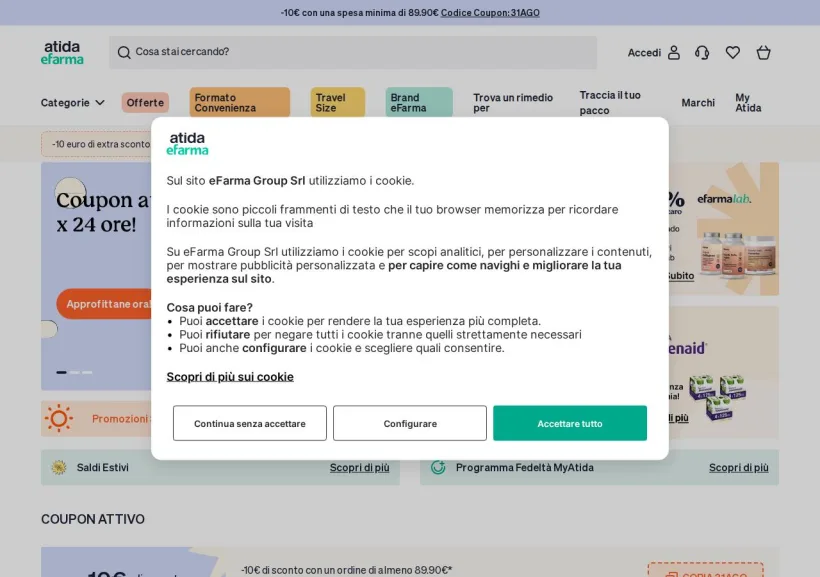Click the Saldi Estivi label
This screenshot has height=577, width=820.
point(102,467)
